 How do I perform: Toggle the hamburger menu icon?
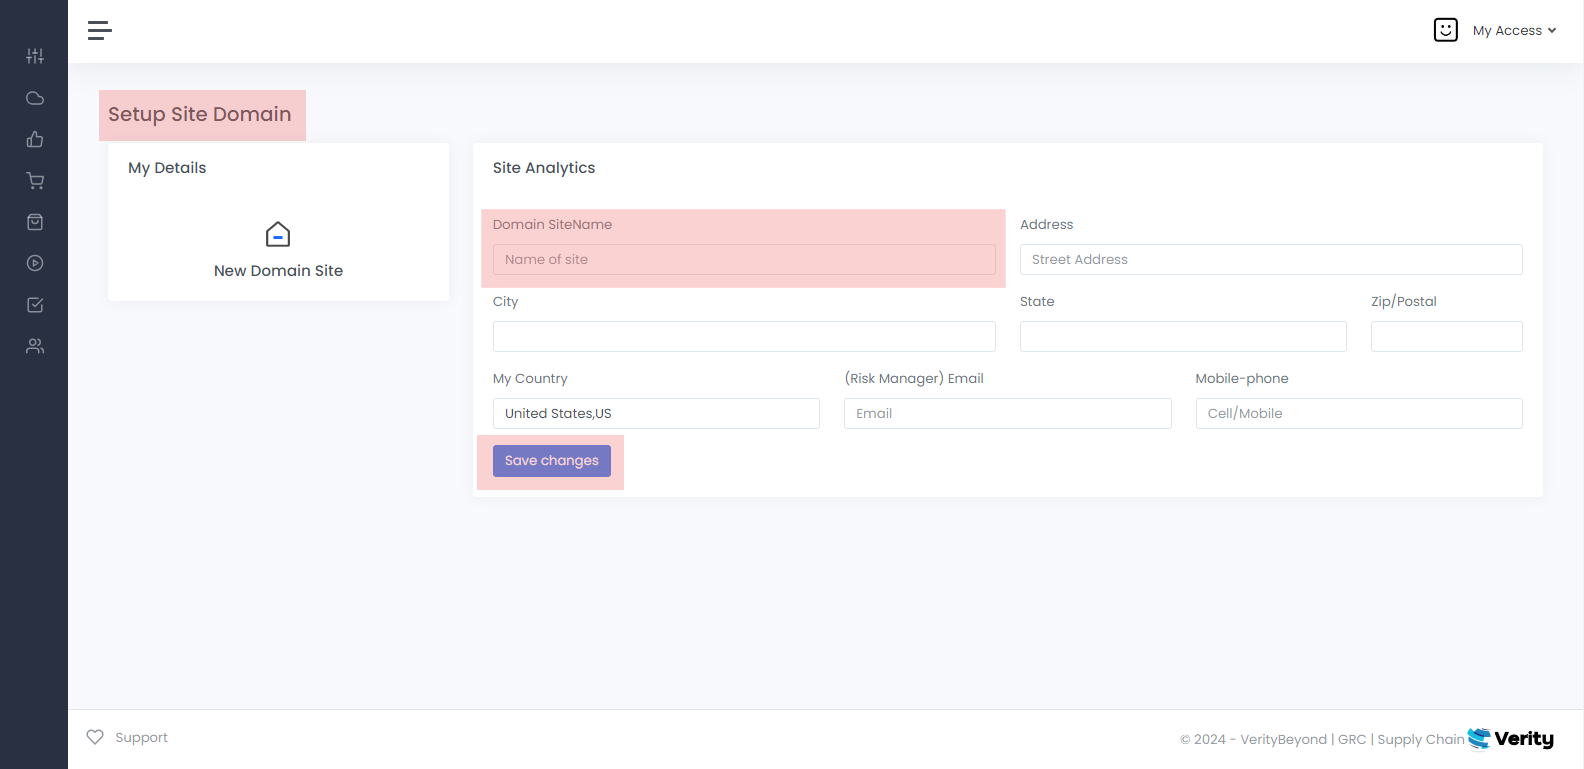(99, 31)
